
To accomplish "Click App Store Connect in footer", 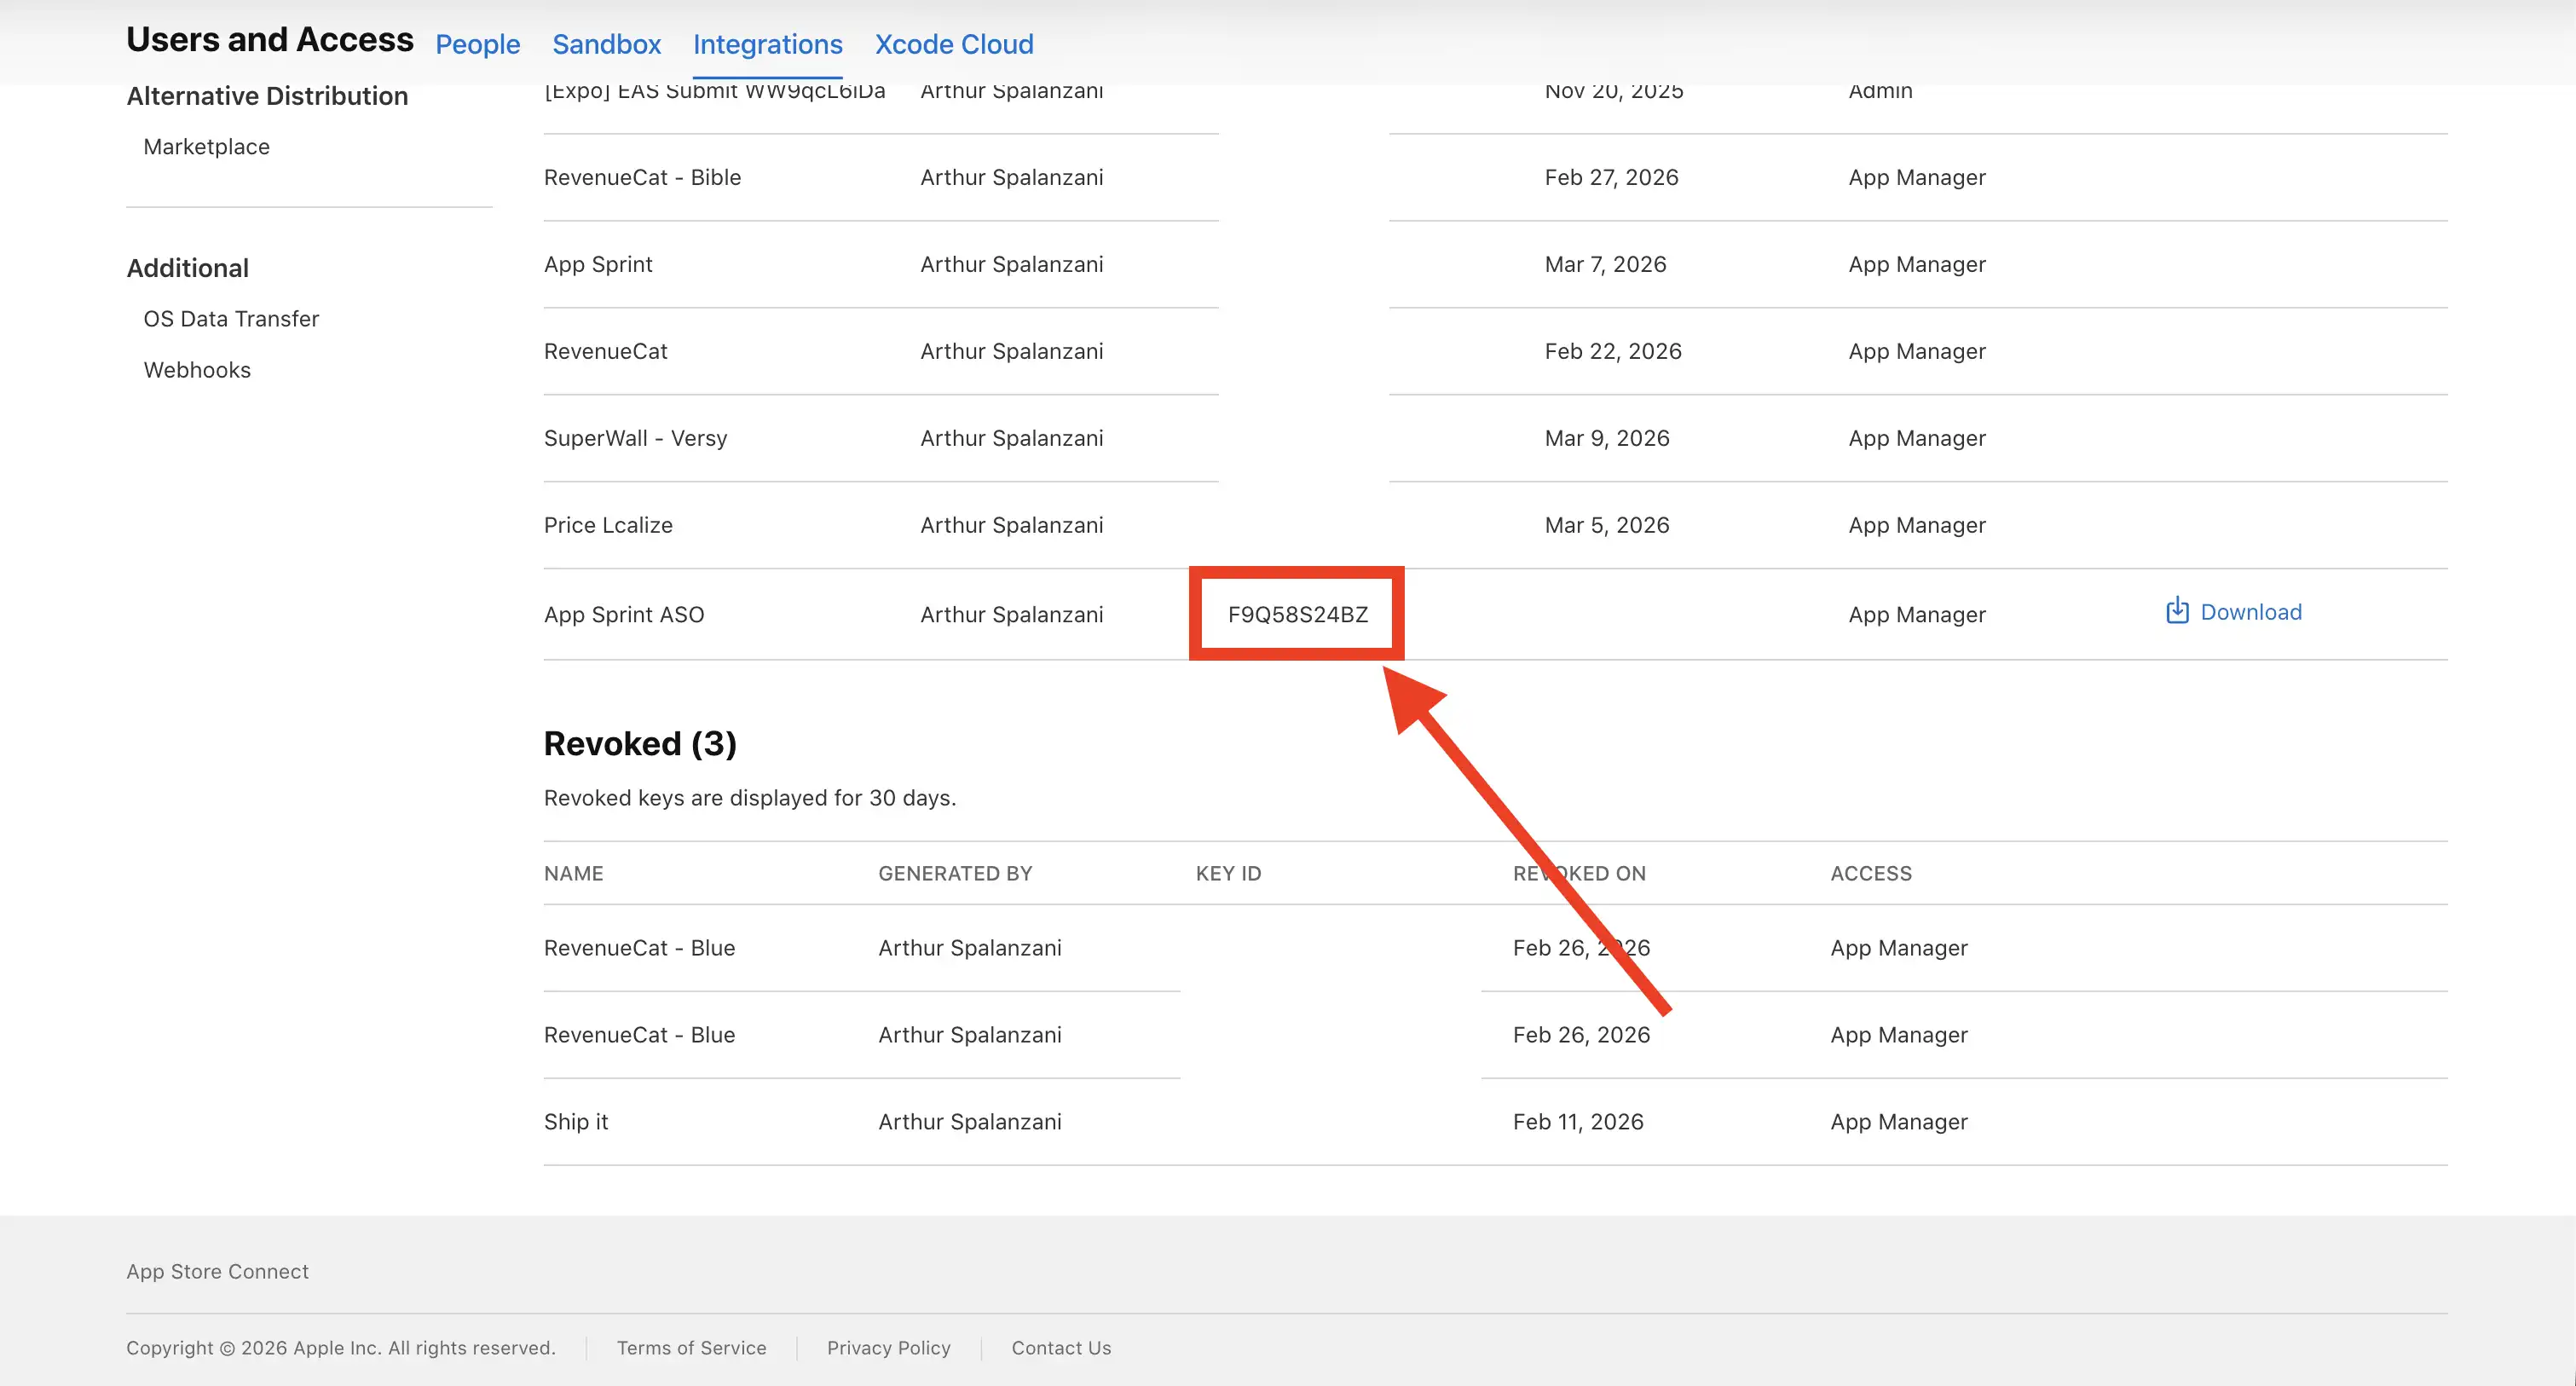I will tap(217, 1272).
